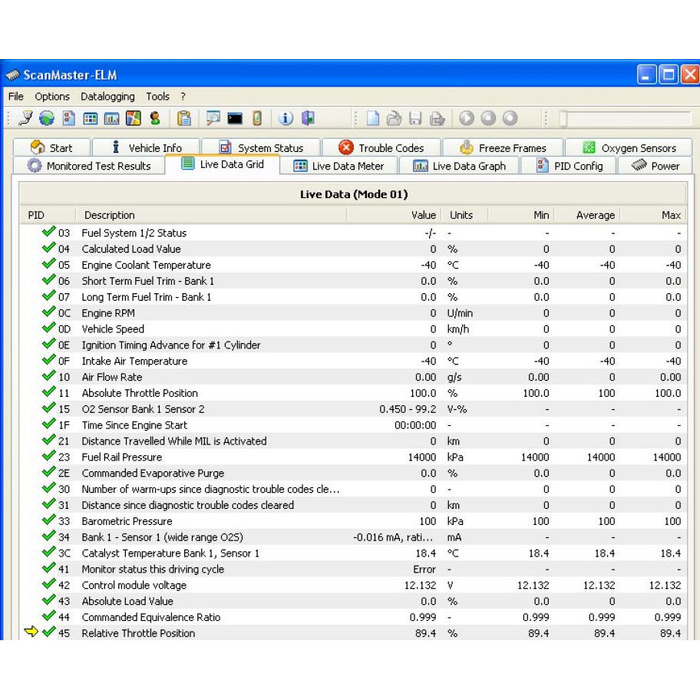Screen dimensions: 700x700
Task: Click the clipboard report icon in toolbar
Action: (x=184, y=119)
